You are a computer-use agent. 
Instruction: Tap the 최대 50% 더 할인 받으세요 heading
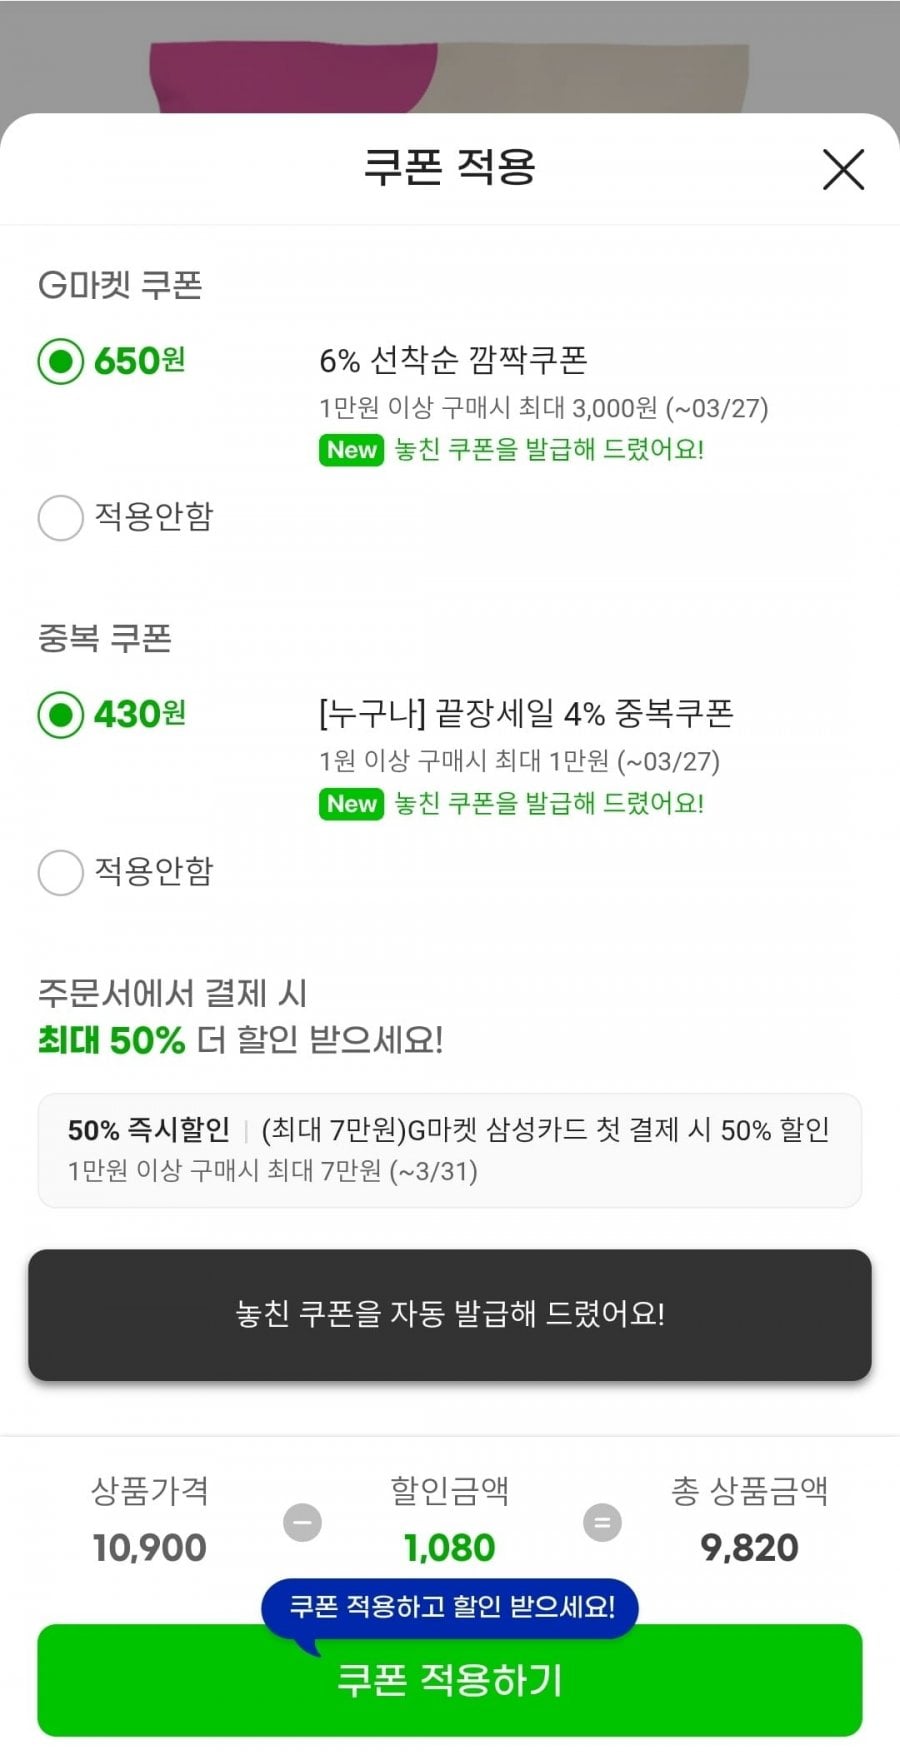(x=240, y=1040)
